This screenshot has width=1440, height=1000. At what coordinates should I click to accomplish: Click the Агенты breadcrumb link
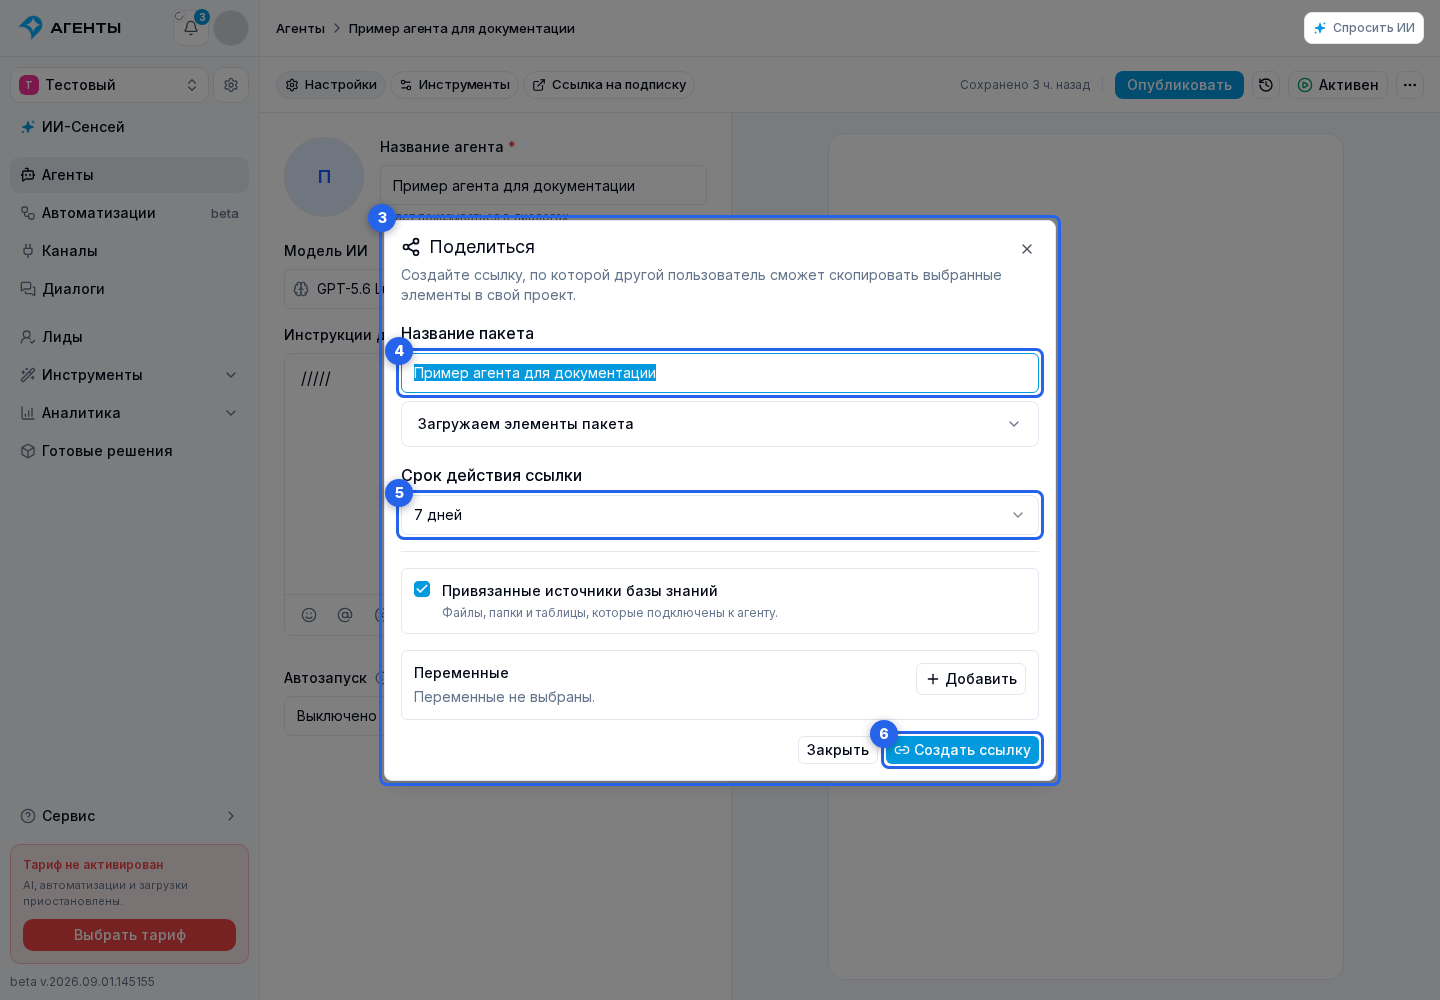click(x=300, y=28)
